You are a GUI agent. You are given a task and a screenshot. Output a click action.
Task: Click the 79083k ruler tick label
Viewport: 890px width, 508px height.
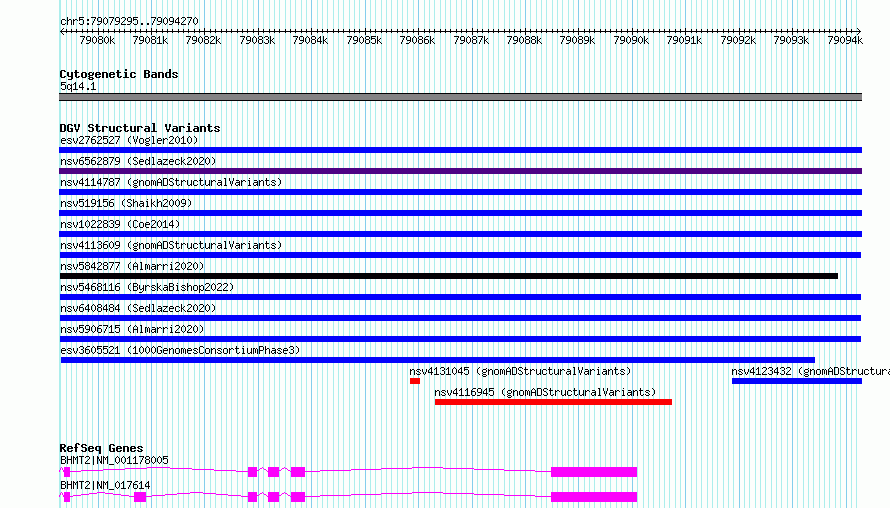[x=257, y=40]
